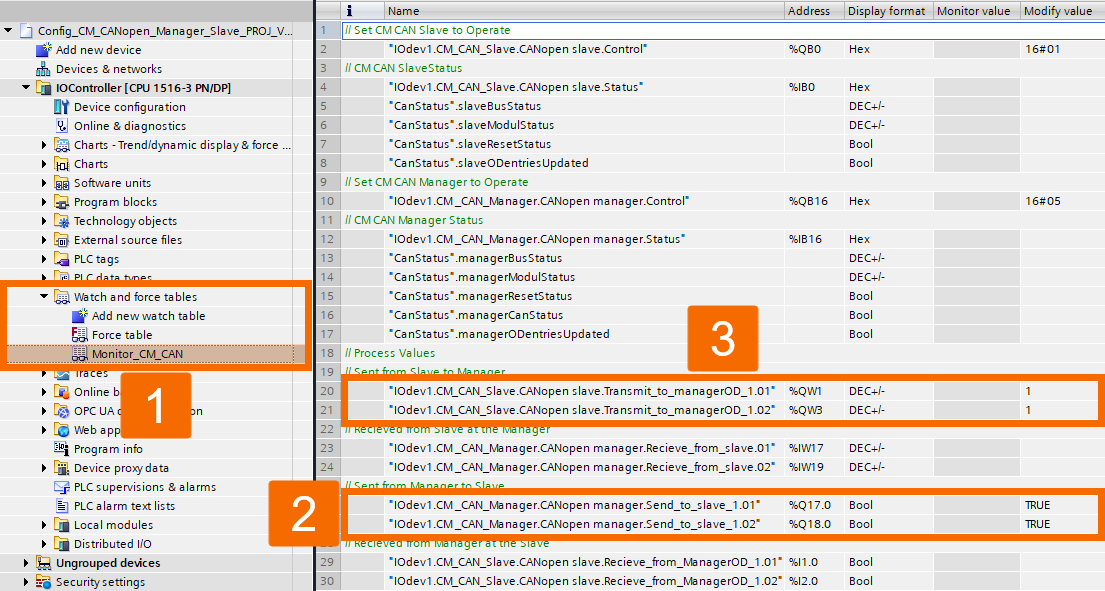Click the Program info icon
The height and width of the screenshot is (591, 1105).
(x=62, y=449)
